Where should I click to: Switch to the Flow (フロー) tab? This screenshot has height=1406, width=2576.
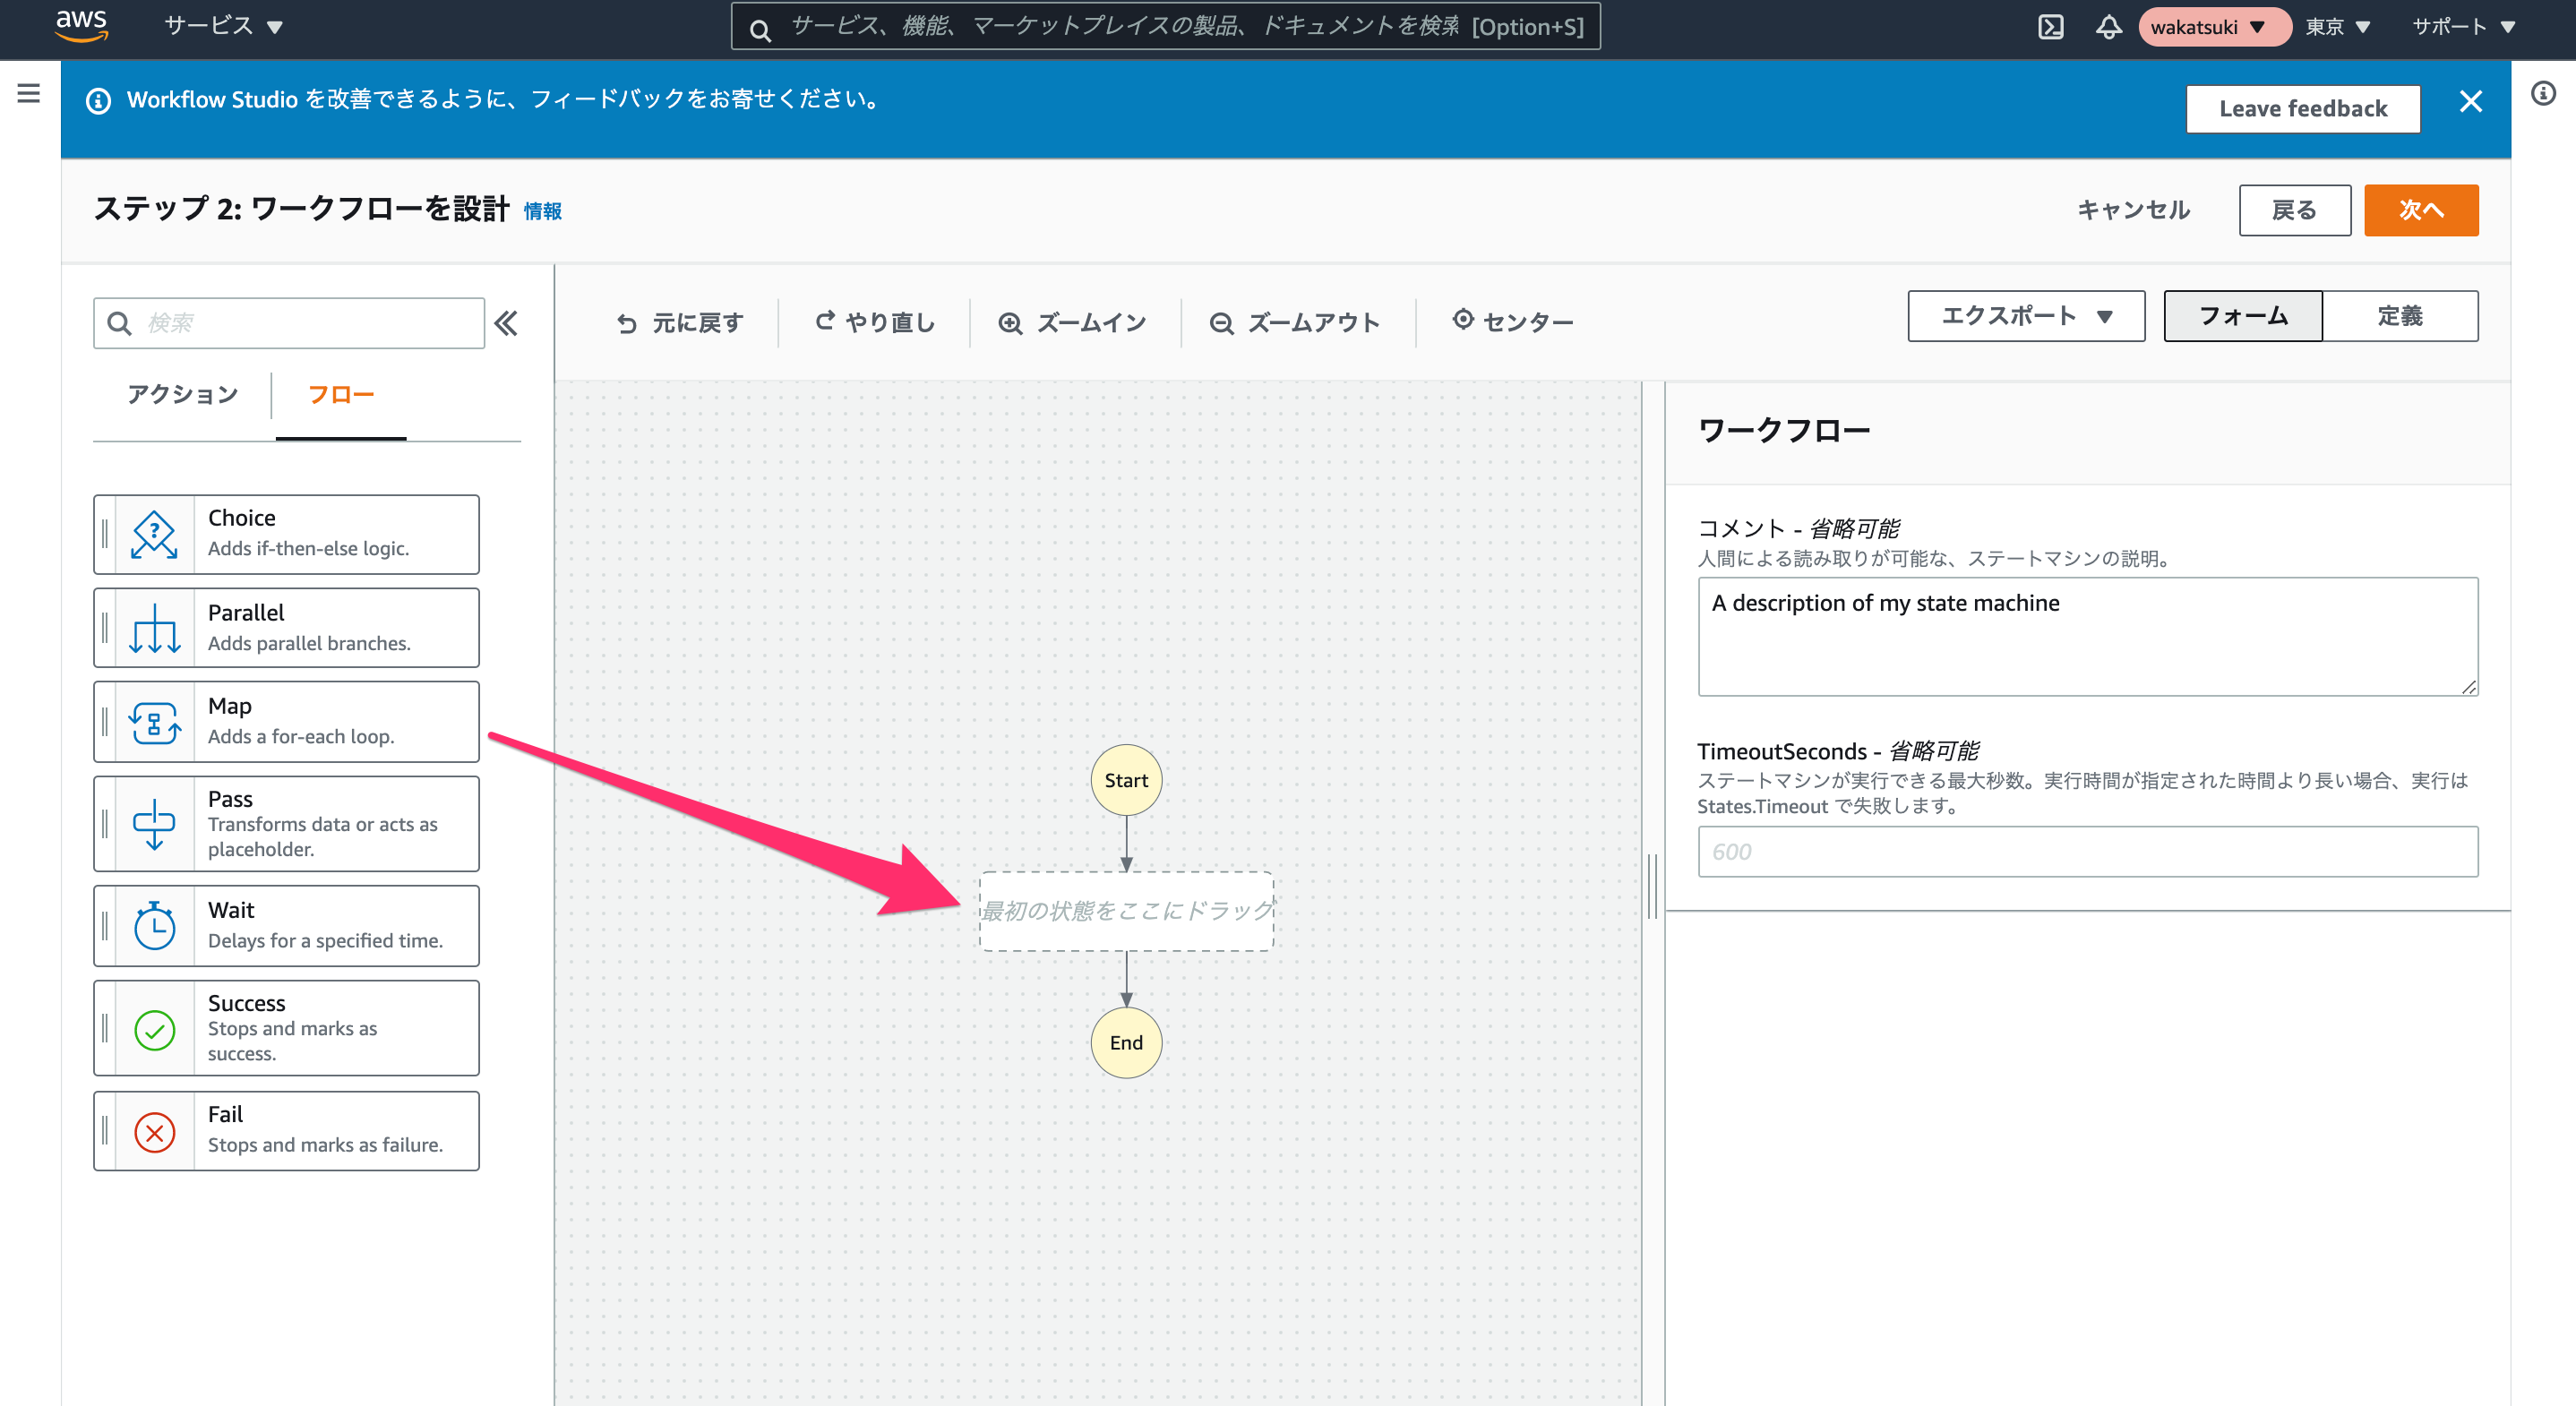pos(341,394)
